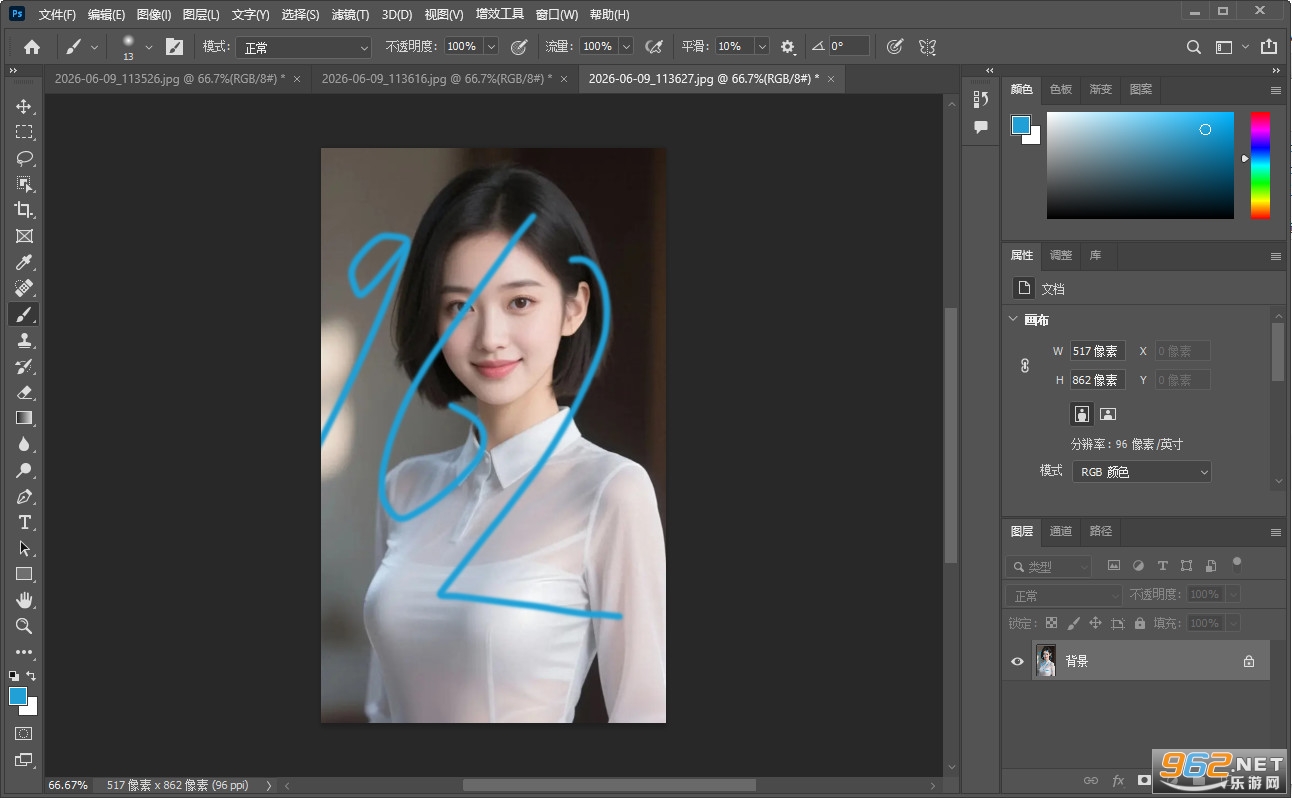1292x799 pixels.
Task: Open the brush preset picker arrow
Action: 149,46
